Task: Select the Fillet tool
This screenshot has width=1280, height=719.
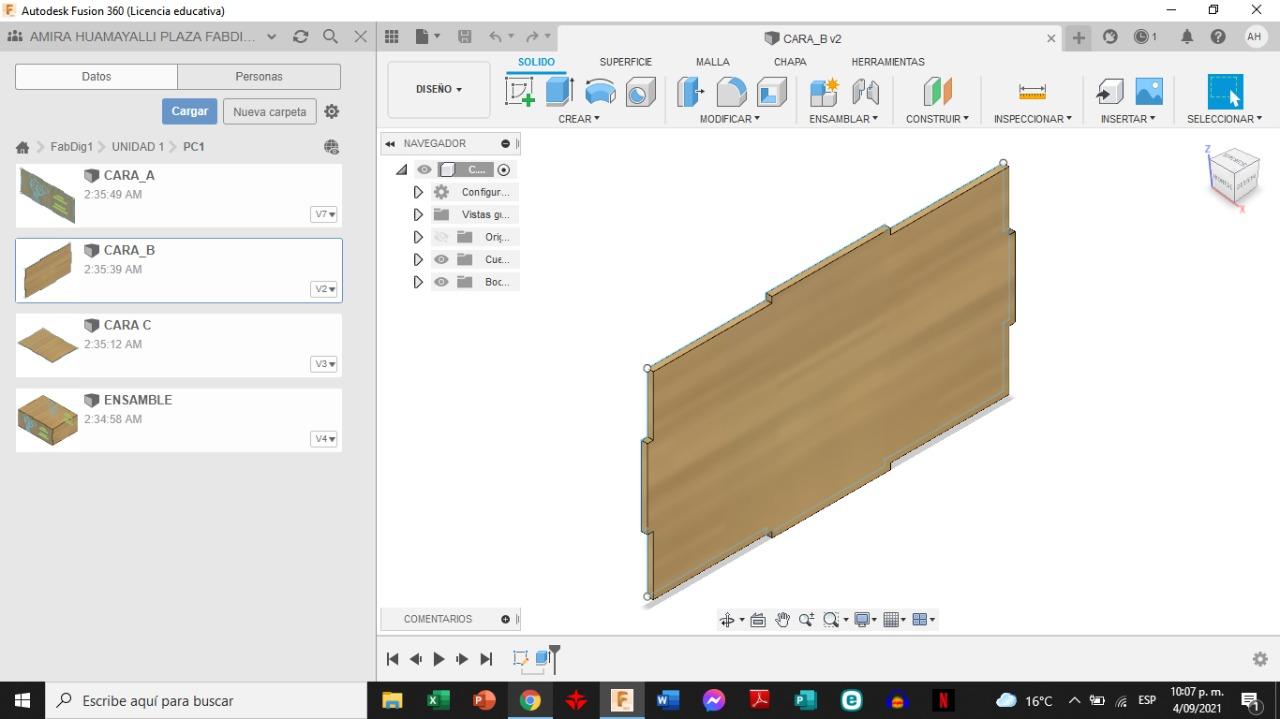Action: pyautogui.click(x=731, y=92)
